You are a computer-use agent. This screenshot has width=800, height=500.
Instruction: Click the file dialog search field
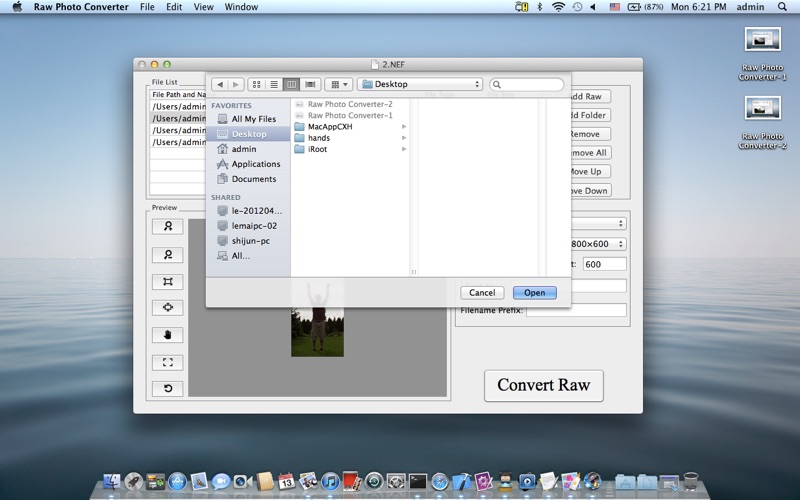(x=527, y=84)
